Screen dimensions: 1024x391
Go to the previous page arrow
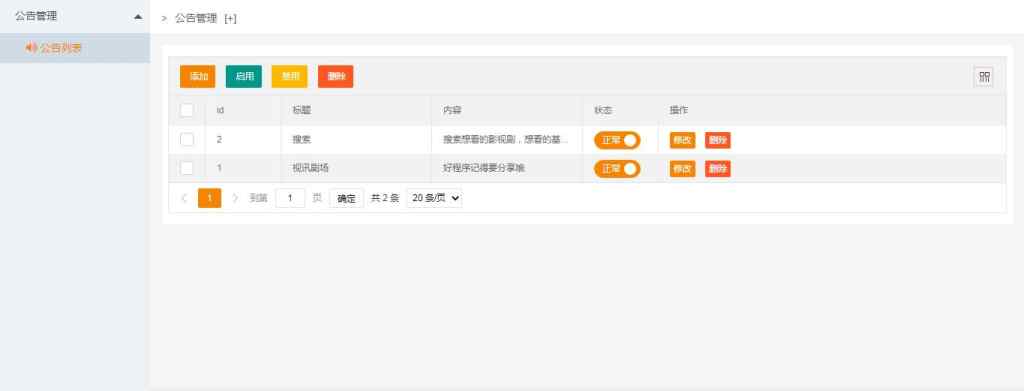(x=184, y=198)
